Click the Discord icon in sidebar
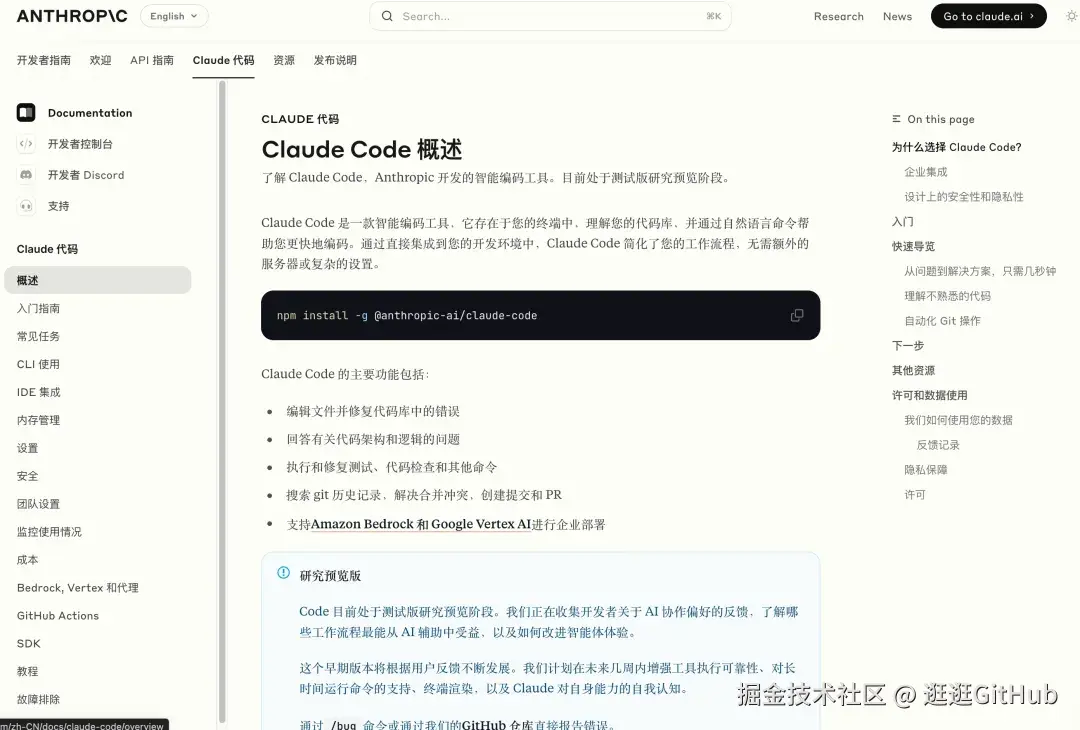1080x730 pixels. tap(26, 174)
